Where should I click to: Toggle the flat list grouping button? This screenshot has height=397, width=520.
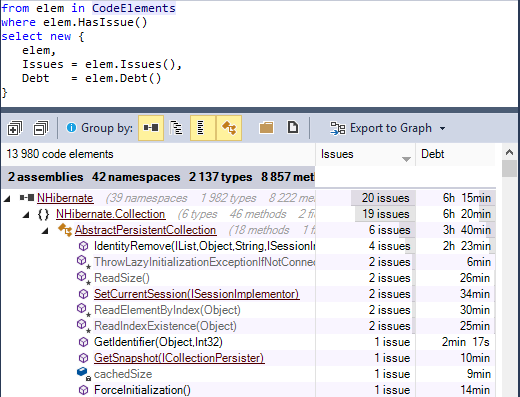pos(203,128)
